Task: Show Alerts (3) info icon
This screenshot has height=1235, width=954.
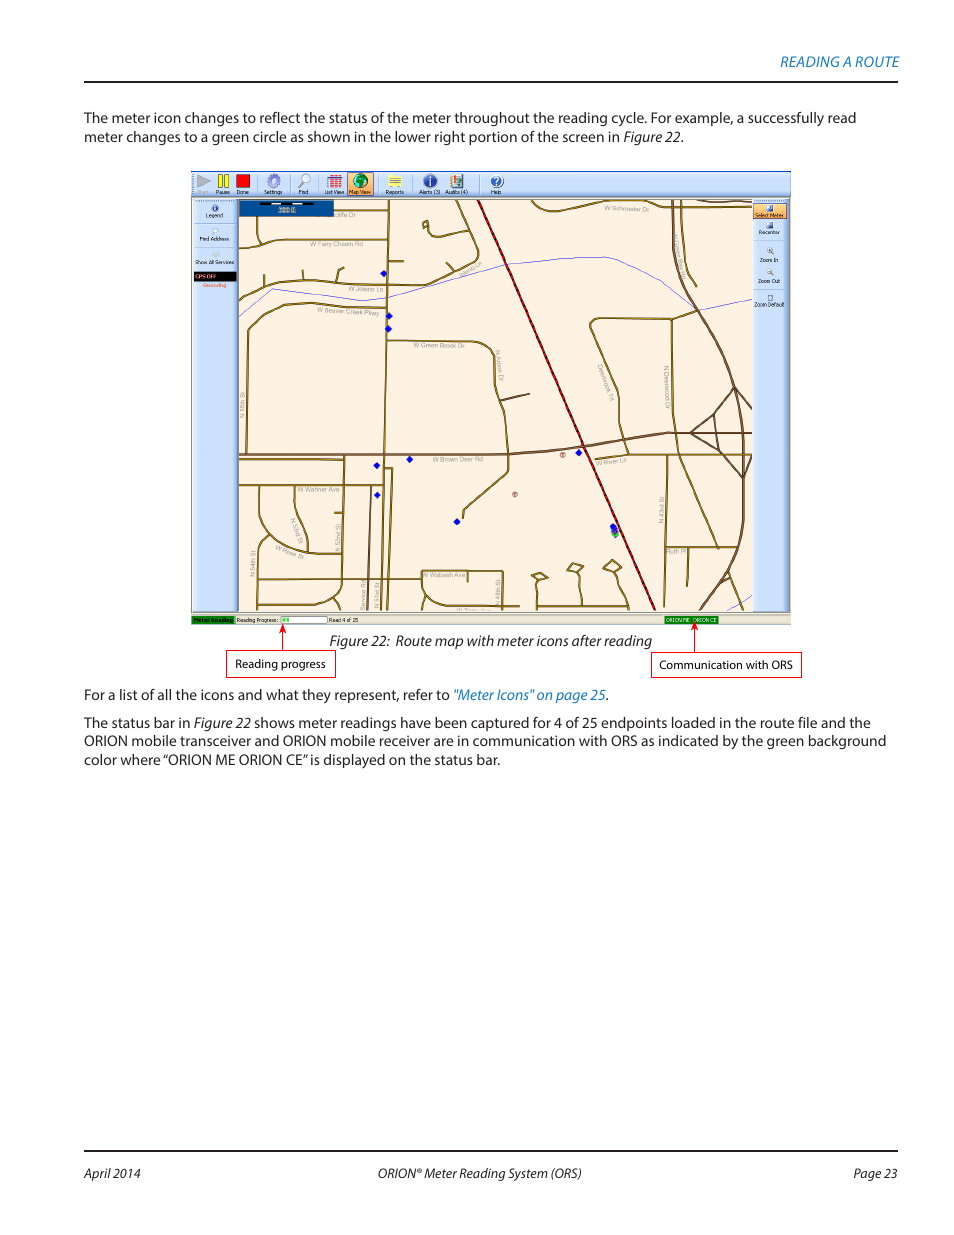Action: click(429, 183)
